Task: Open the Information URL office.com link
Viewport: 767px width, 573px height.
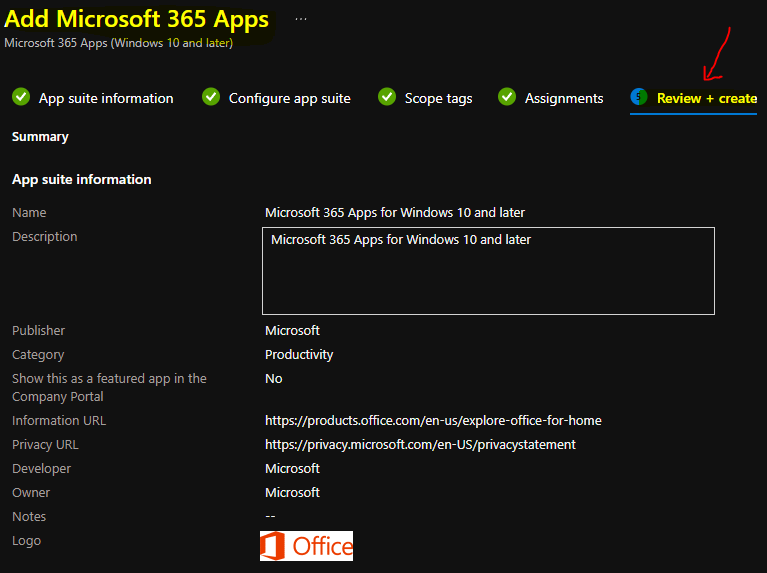Action: coord(433,420)
